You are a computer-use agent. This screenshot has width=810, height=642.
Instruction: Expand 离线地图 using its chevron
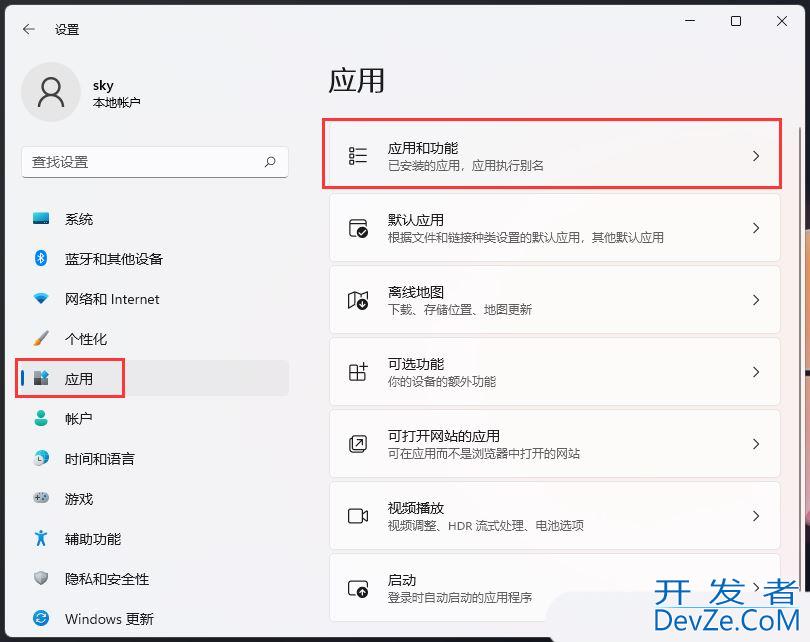(x=756, y=300)
